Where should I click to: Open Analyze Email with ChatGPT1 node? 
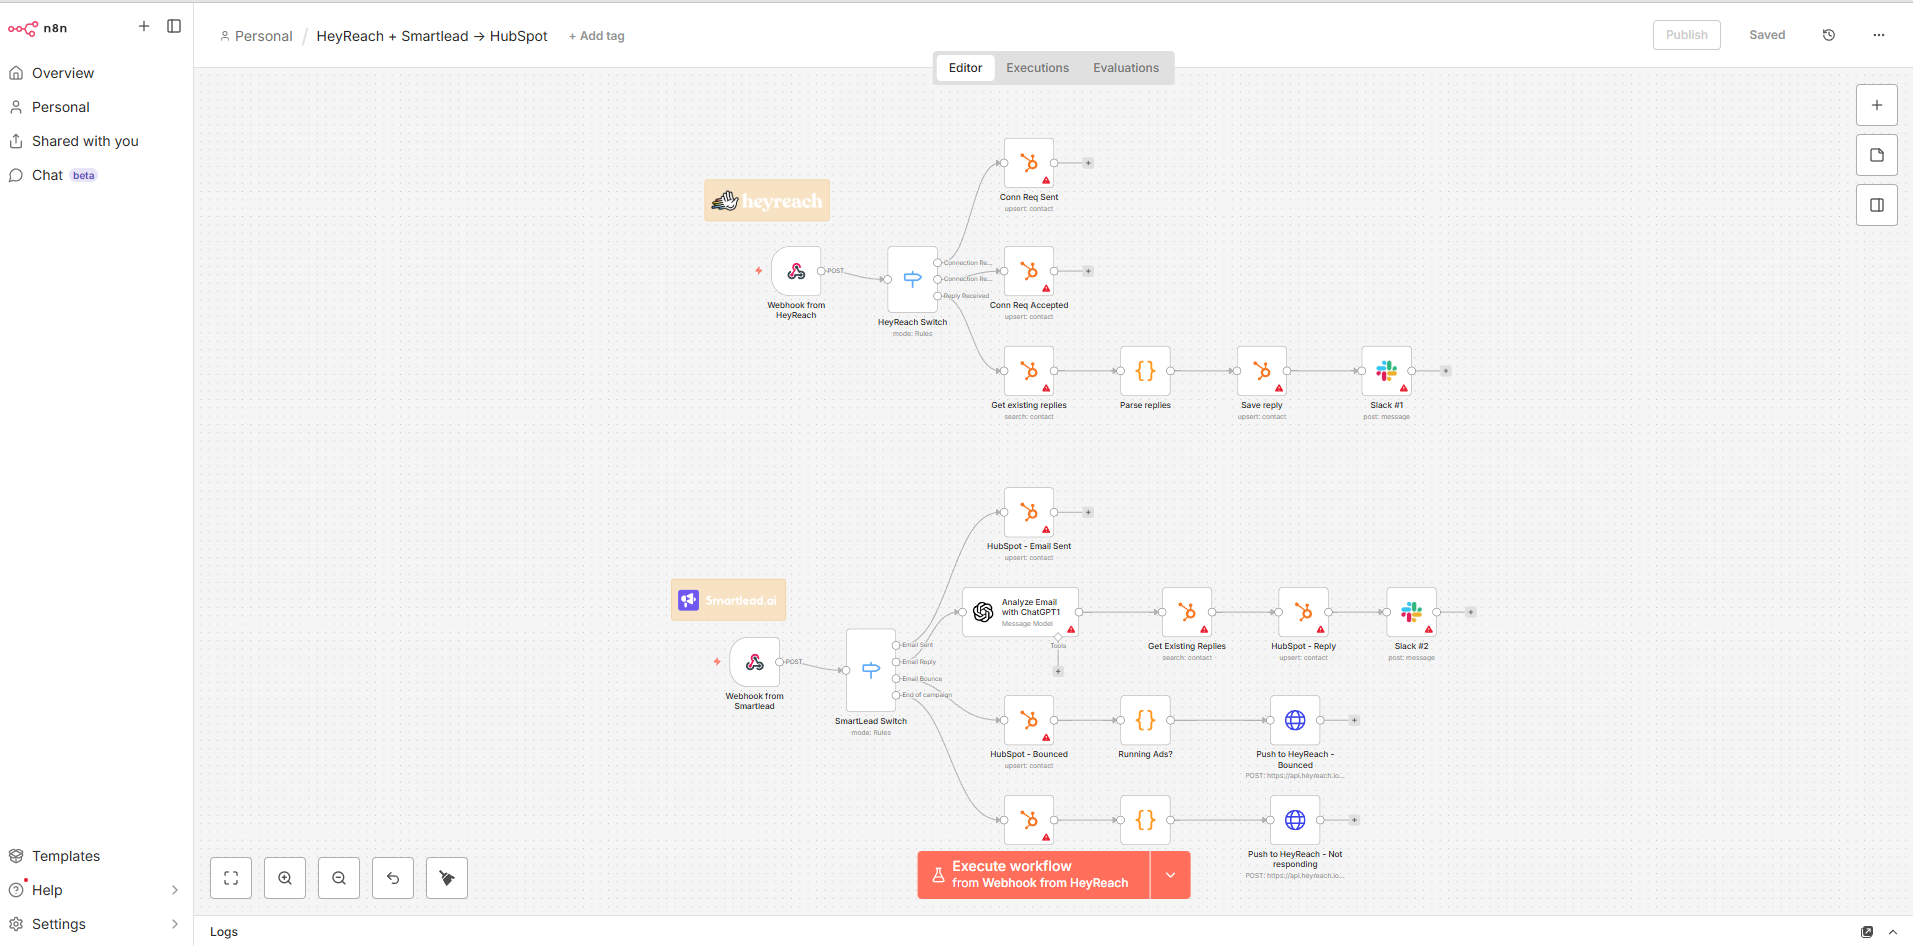1020,612
